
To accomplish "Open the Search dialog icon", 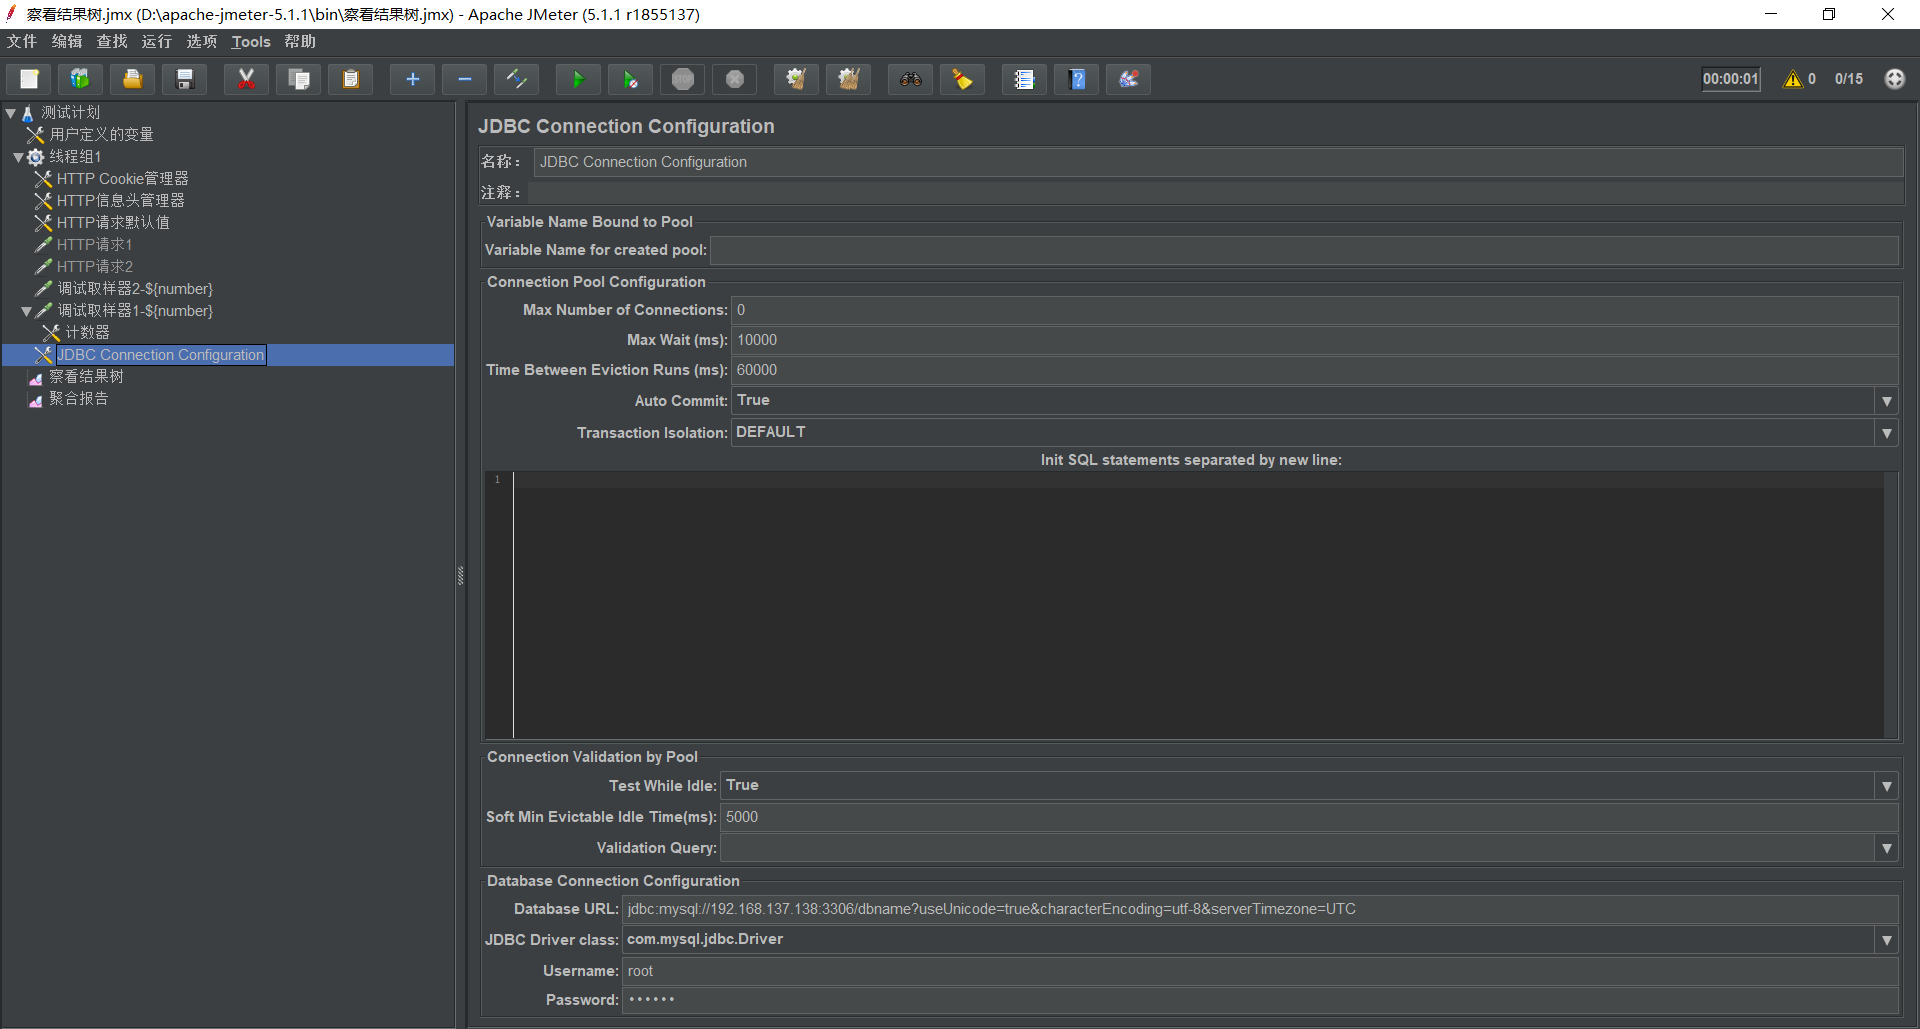I will 910,79.
